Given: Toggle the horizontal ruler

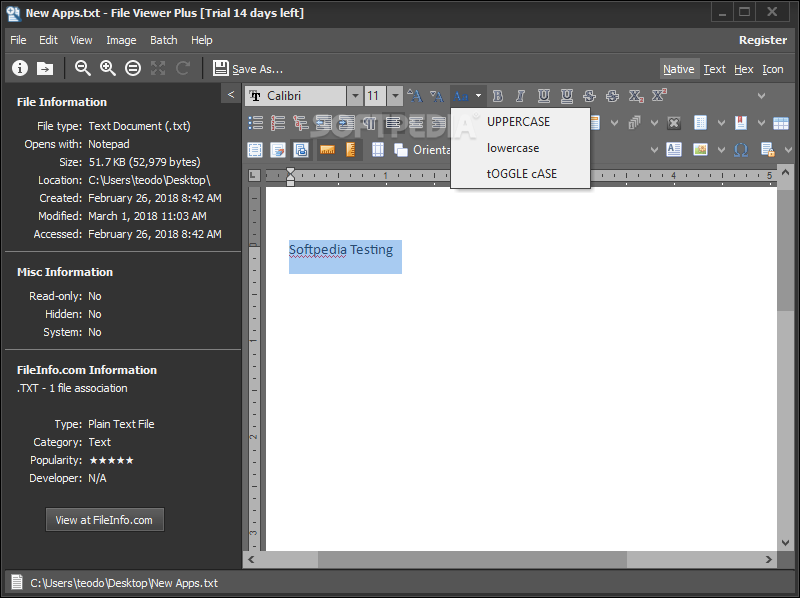Looking at the screenshot, I should [x=327, y=150].
